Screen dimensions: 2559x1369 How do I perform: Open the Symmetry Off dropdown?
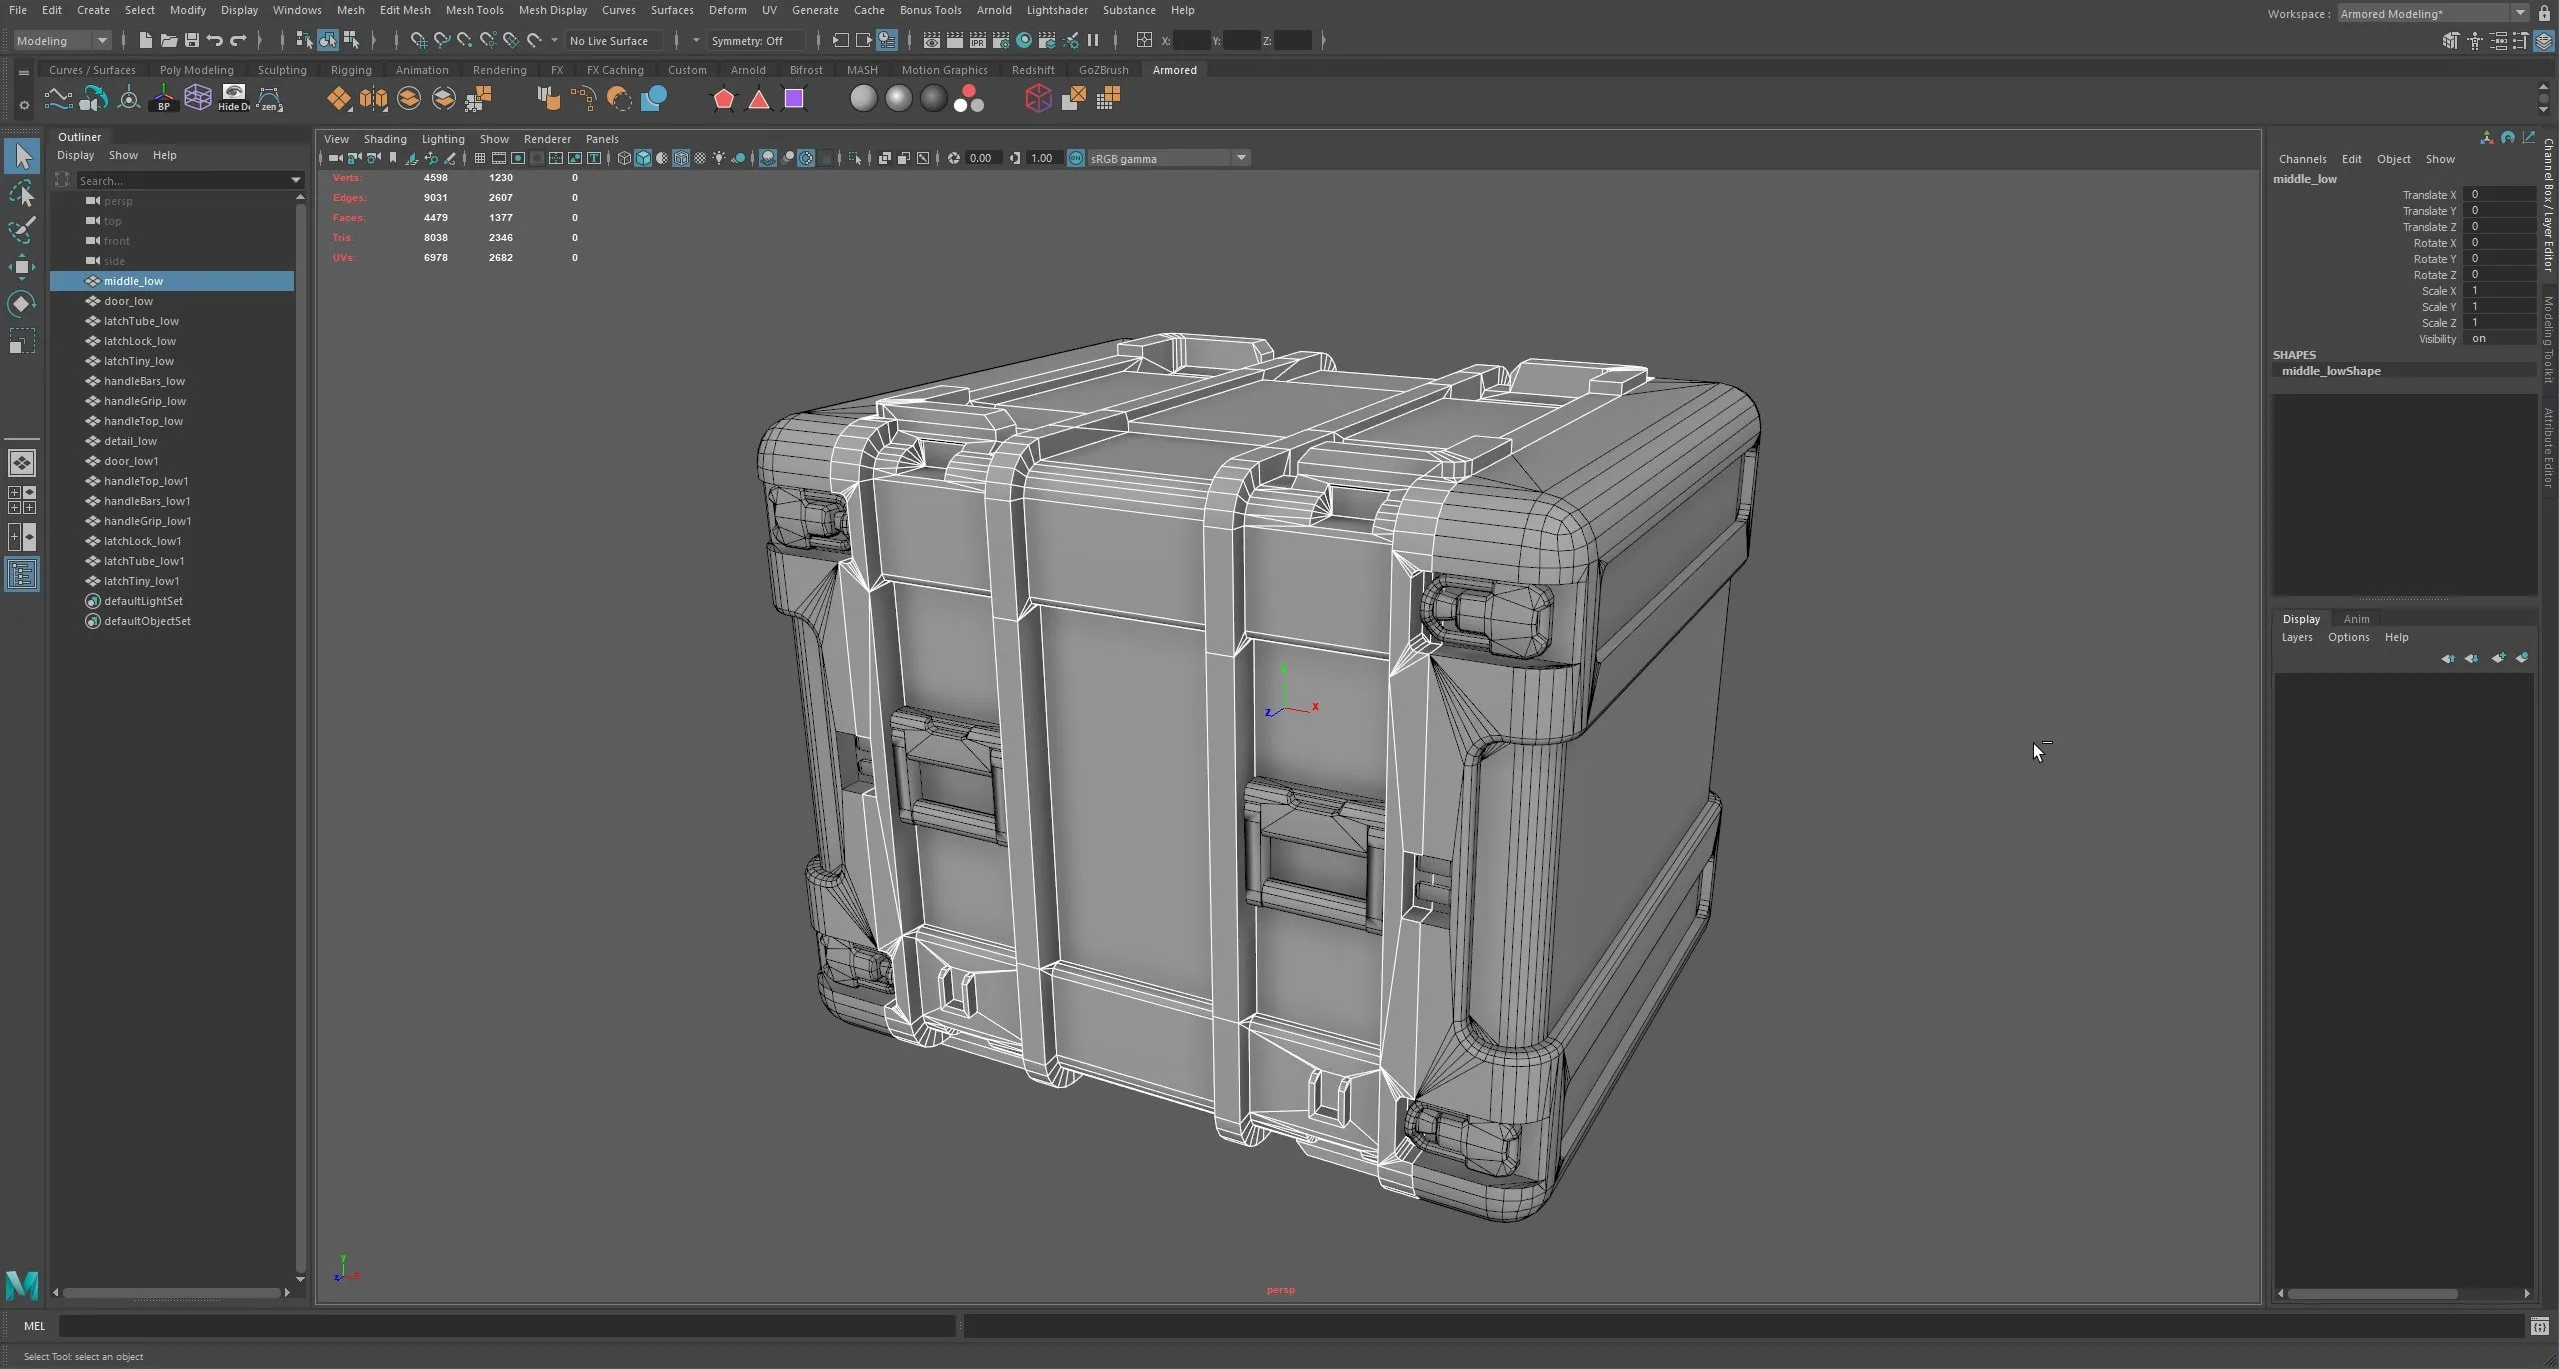click(x=755, y=40)
